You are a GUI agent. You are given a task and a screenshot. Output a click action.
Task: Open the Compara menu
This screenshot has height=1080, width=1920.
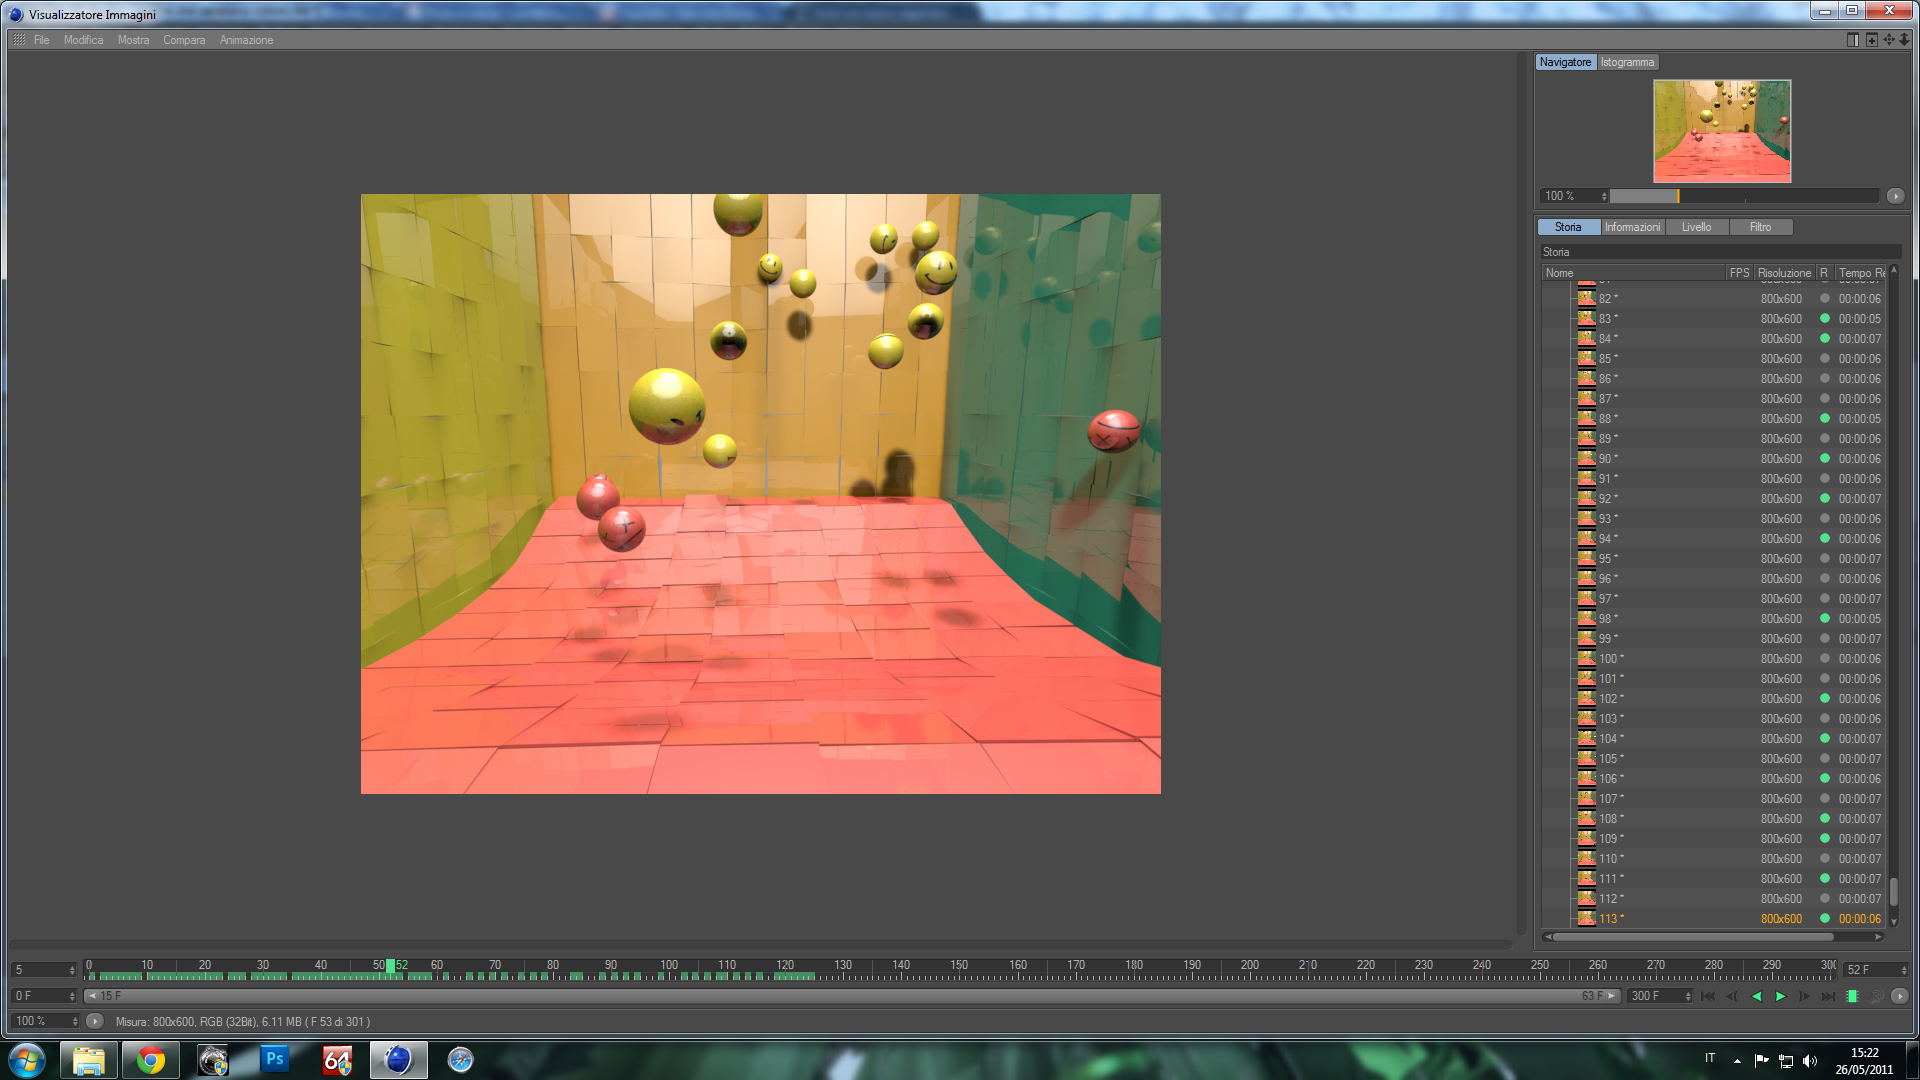(x=184, y=40)
